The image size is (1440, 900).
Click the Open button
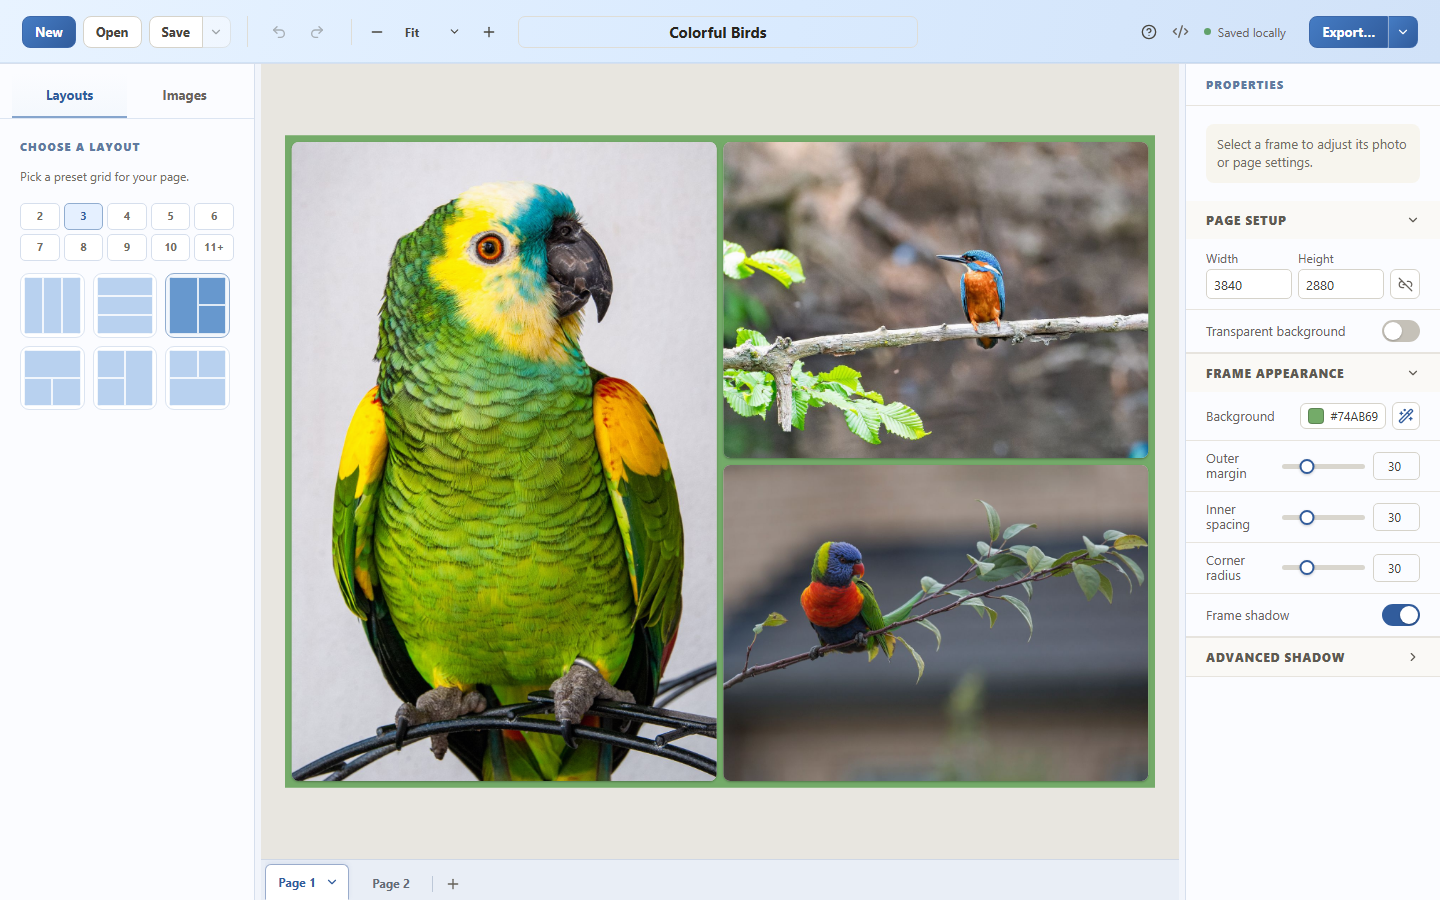click(112, 32)
